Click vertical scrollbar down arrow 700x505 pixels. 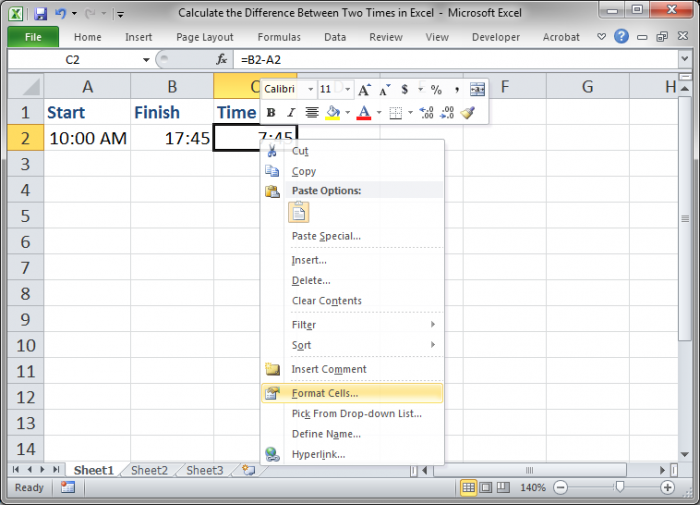(x=685, y=455)
